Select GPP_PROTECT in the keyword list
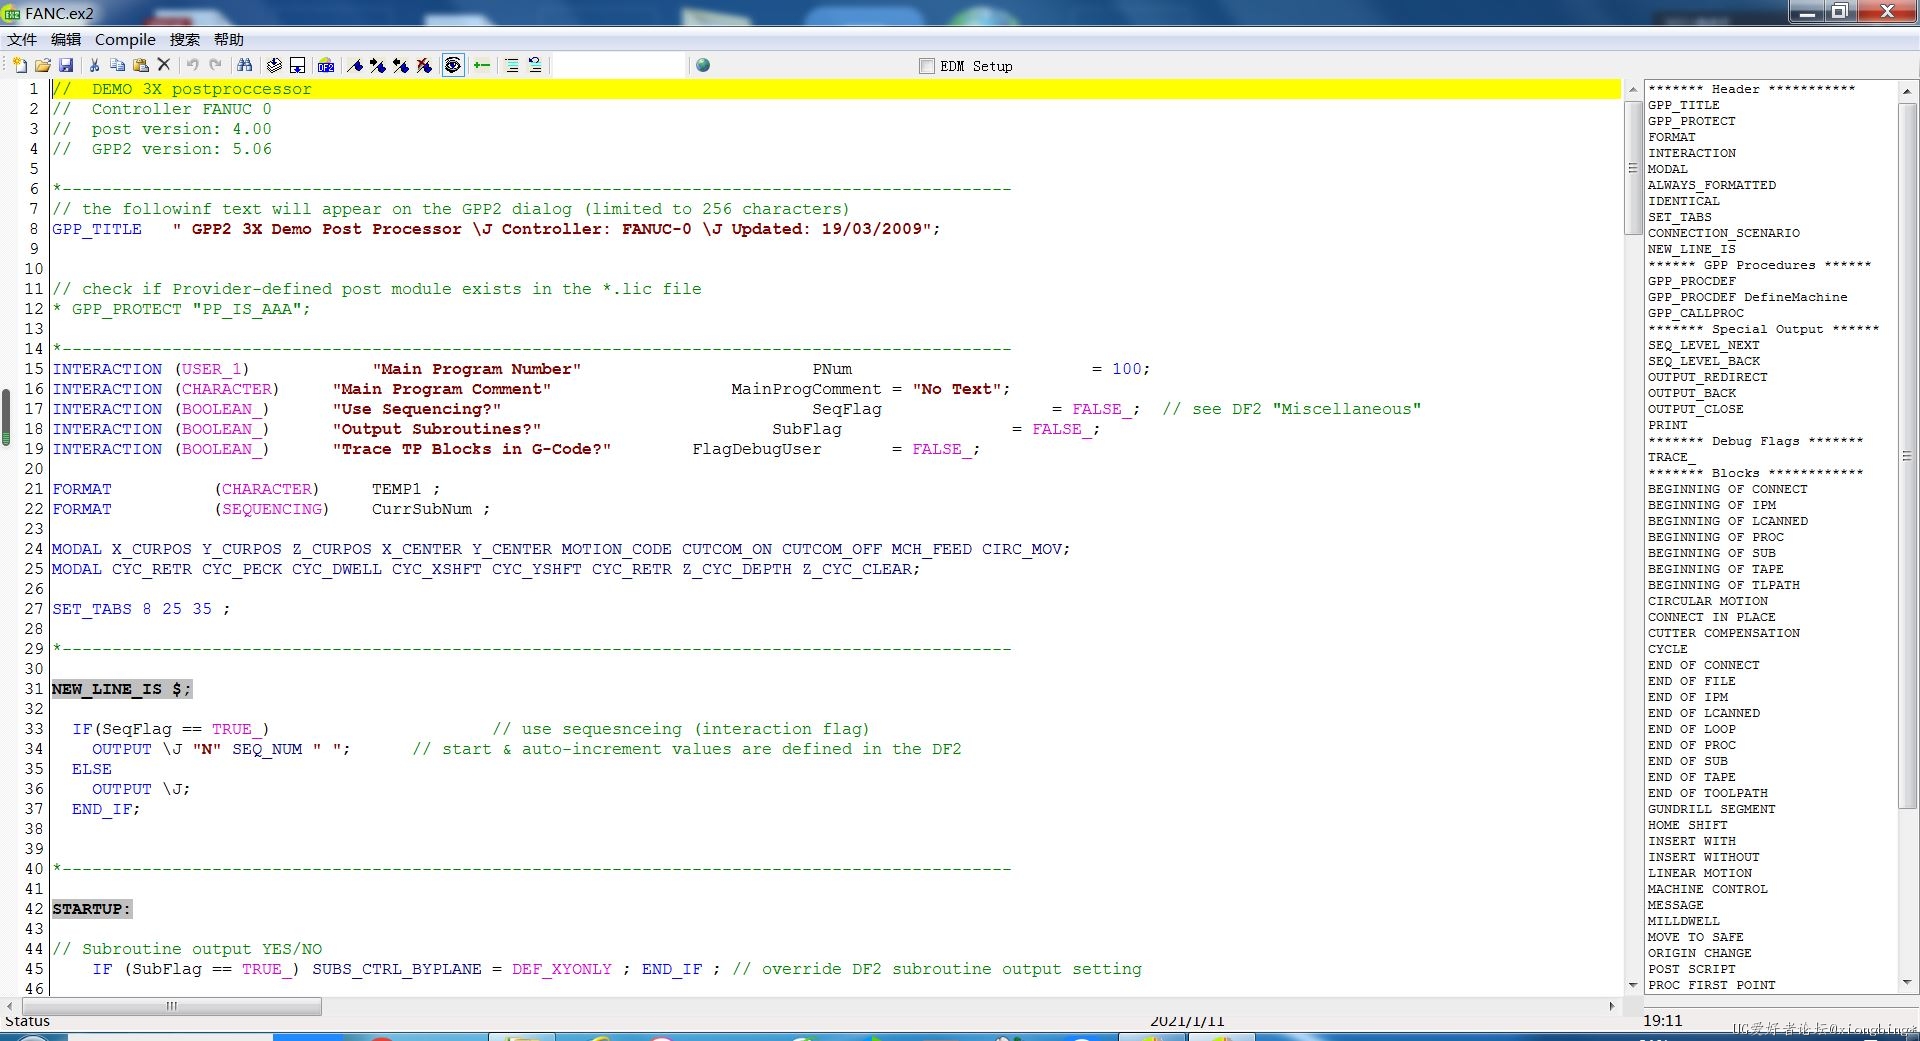1920x1041 pixels. pyautogui.click(x=1692, y=121)
